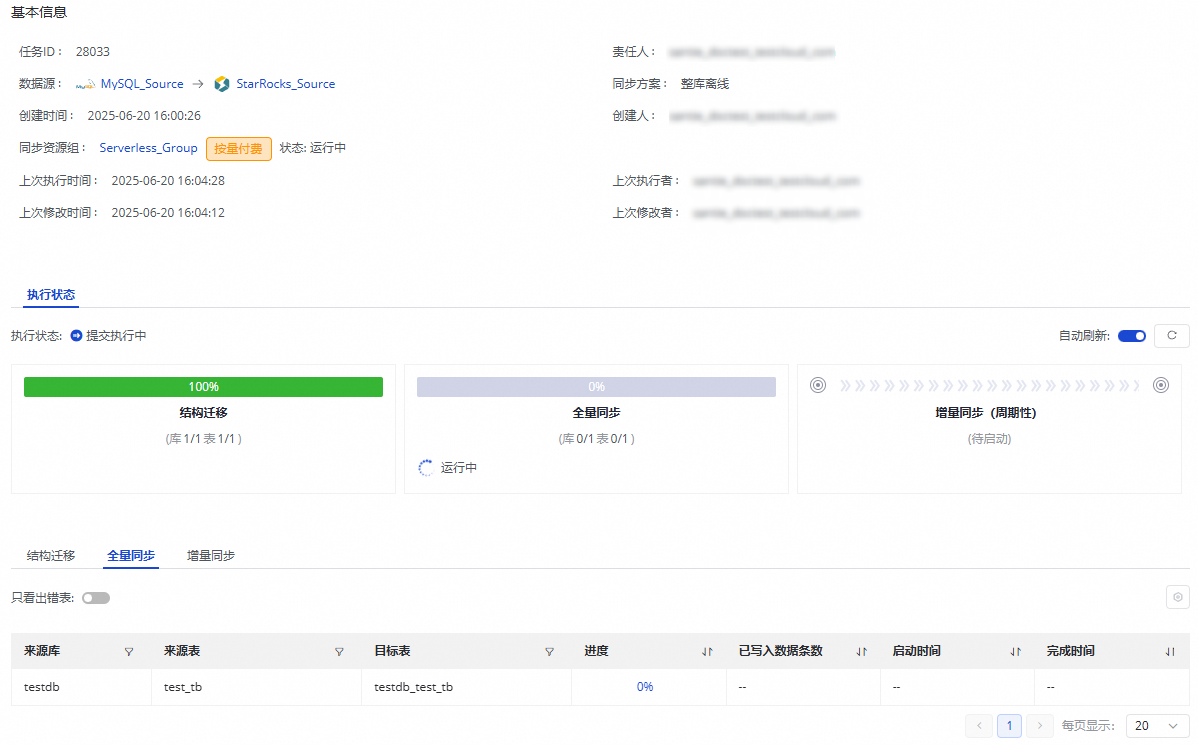1198x745 pixels.
Task: Open the table column settings gear
Action: [x=1177, y=598]
